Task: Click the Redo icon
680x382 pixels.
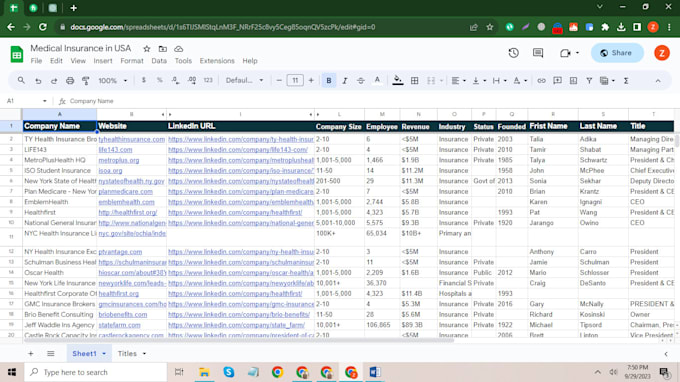Action: point(54,81)
